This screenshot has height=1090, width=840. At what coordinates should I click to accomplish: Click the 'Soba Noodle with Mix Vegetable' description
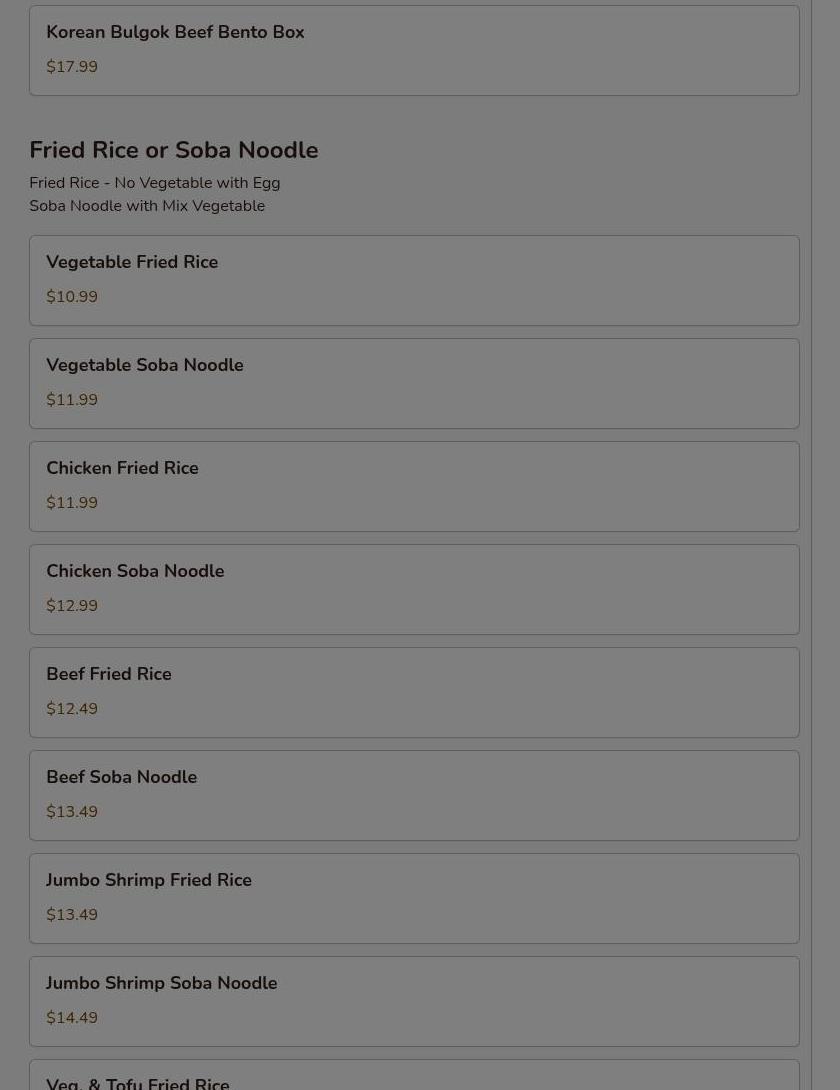click(x=147, y=206)
